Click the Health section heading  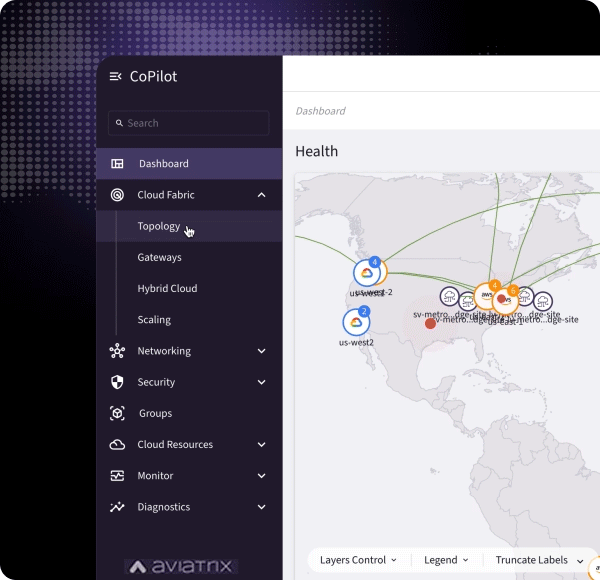(x=316, y=152)
